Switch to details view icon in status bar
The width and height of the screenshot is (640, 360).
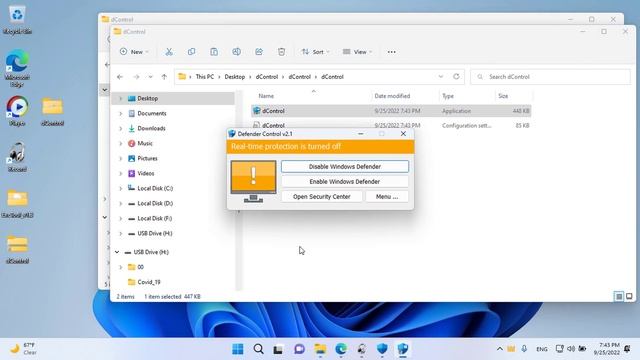pos(619,296)
